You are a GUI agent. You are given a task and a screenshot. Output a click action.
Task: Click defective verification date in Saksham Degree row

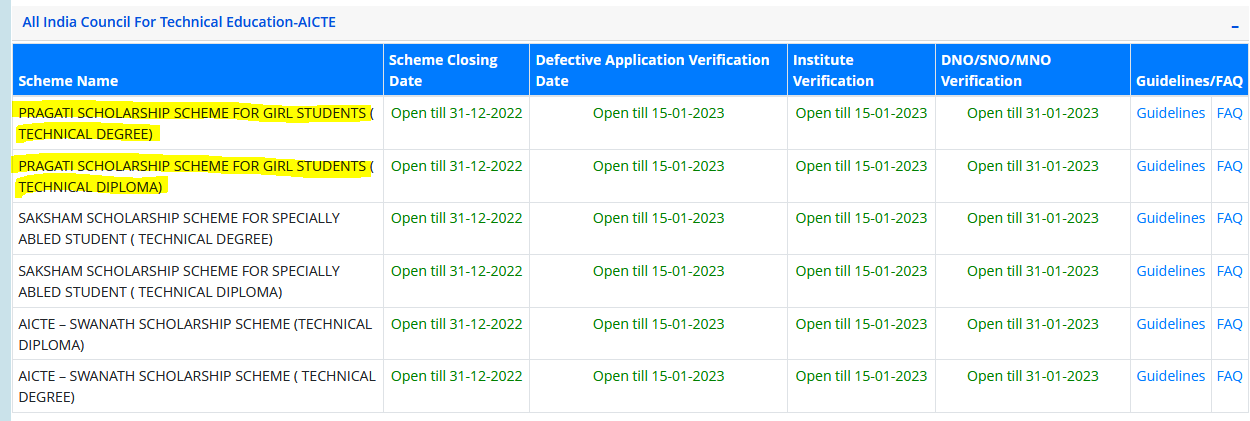point(659,218)
